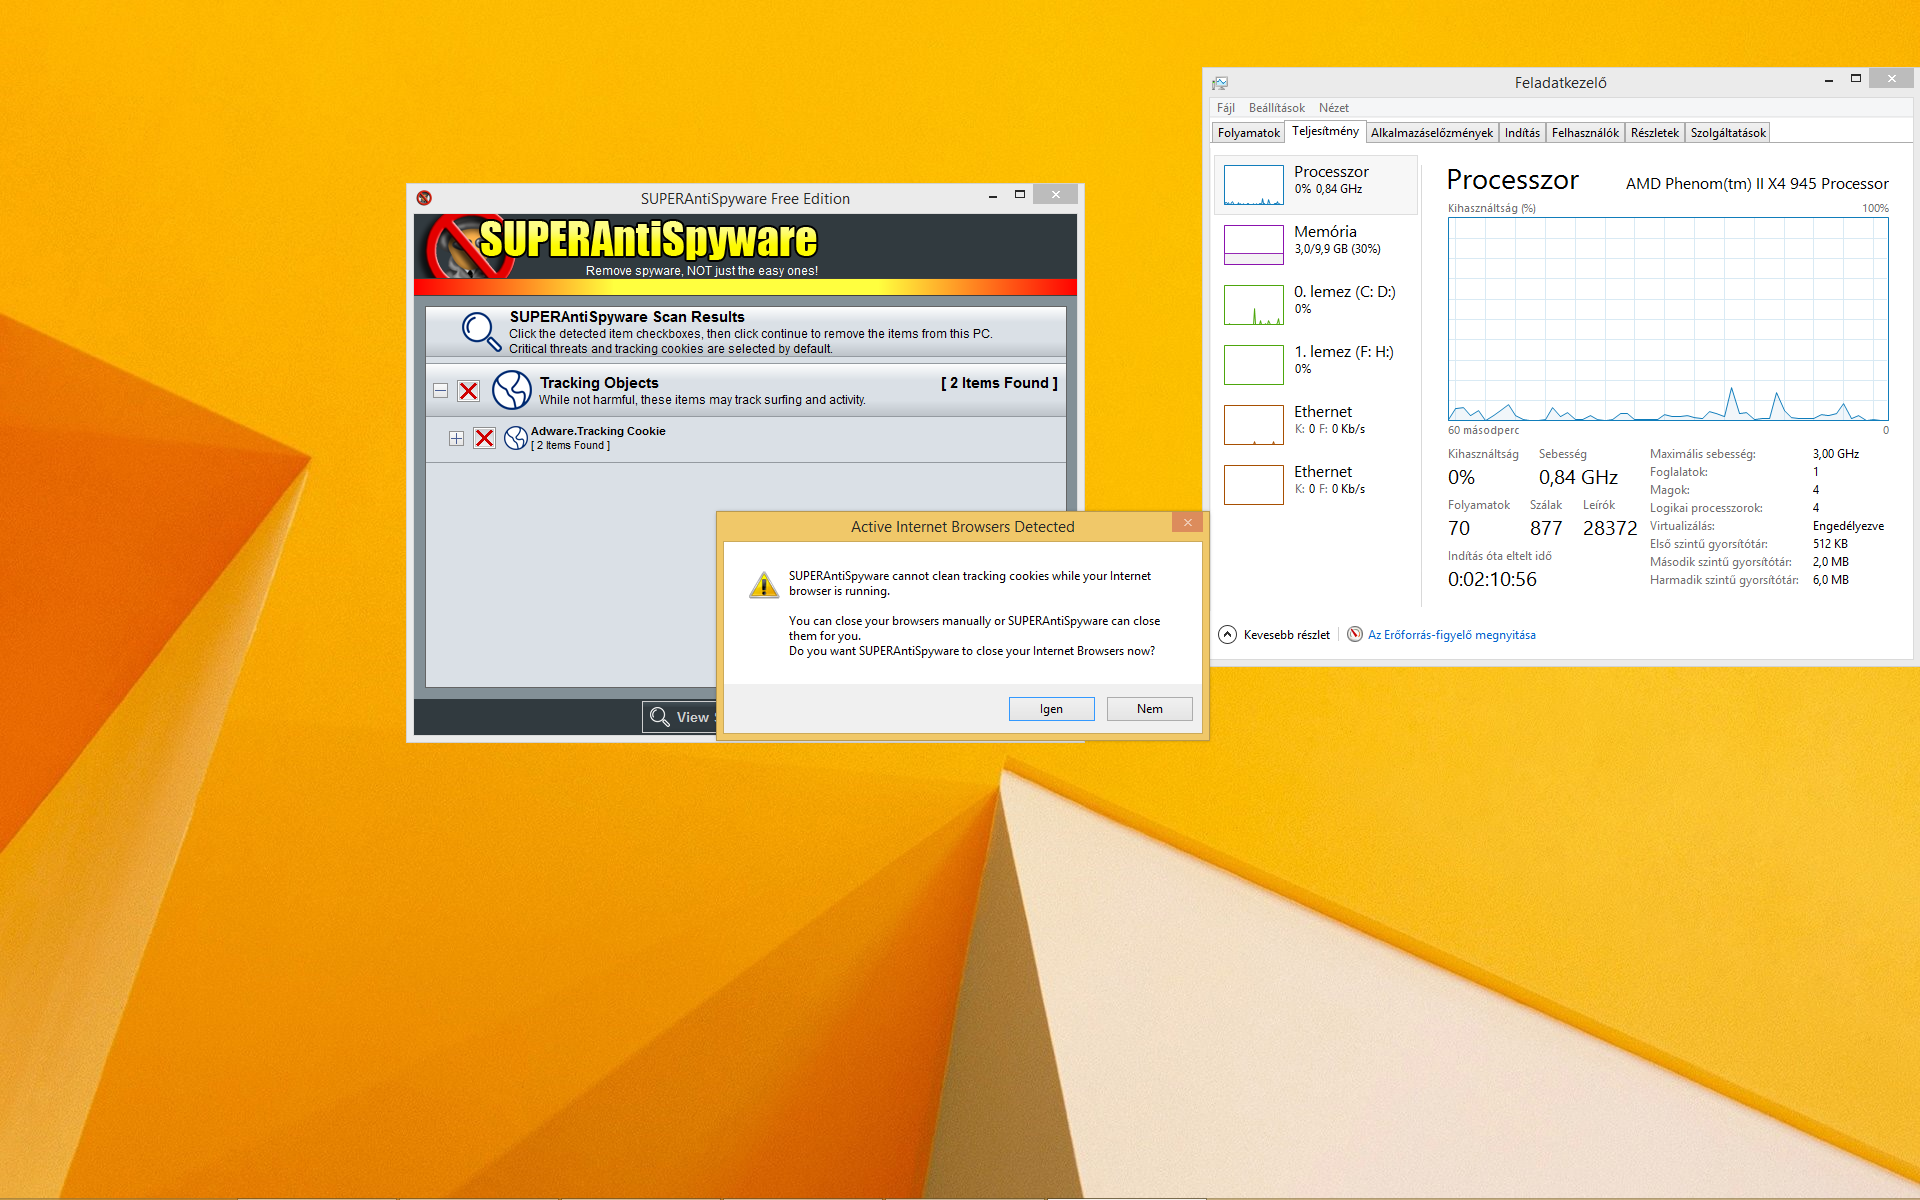Viewport: 1920px width, 1200px height.
Task: Expand the Adware.Tracking Cookie entry
Action: pos(456,438)
